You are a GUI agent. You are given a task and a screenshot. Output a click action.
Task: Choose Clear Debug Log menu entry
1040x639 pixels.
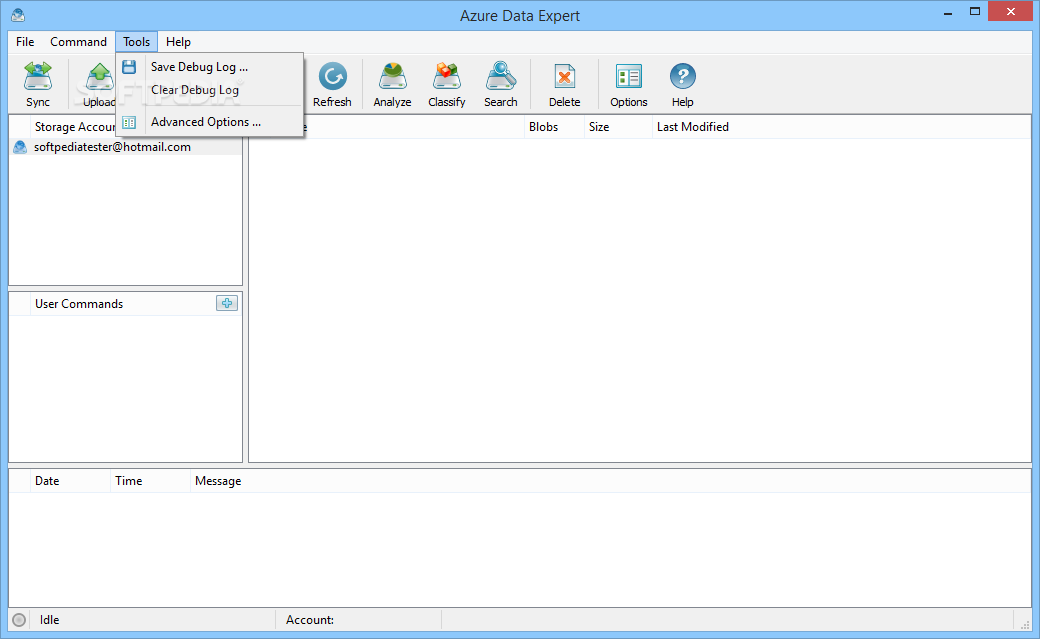(x=210, y=90)
